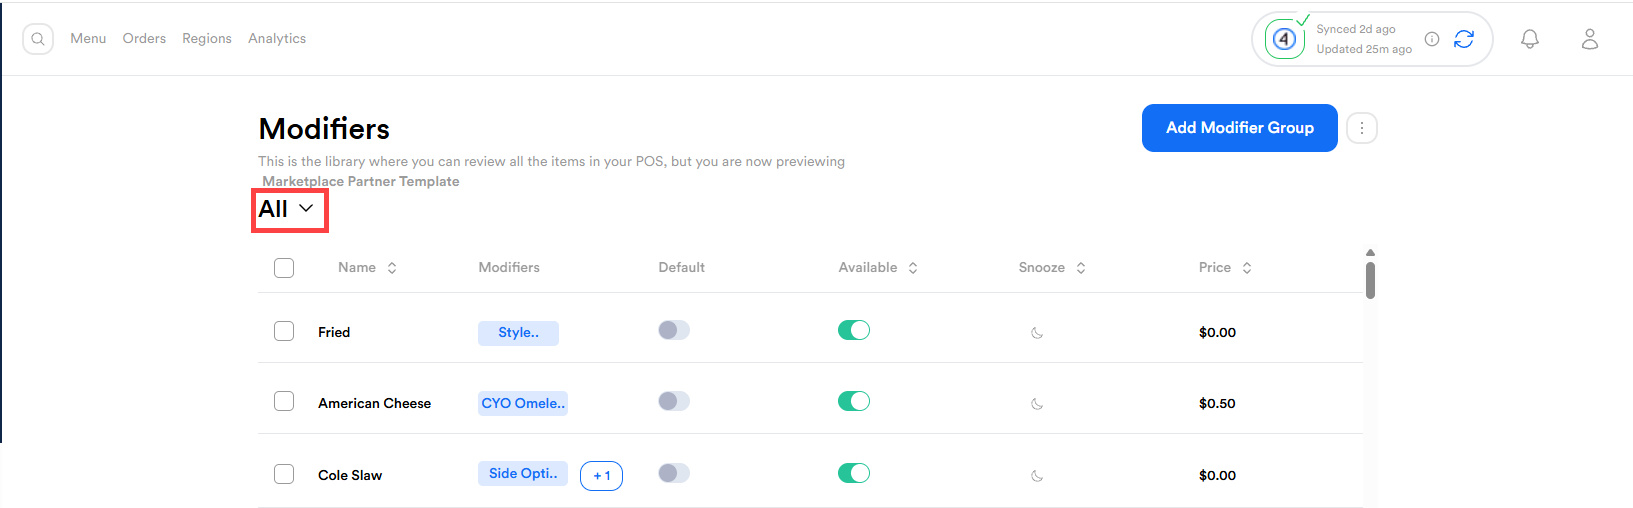Click the sync info circle icon

1432,39
